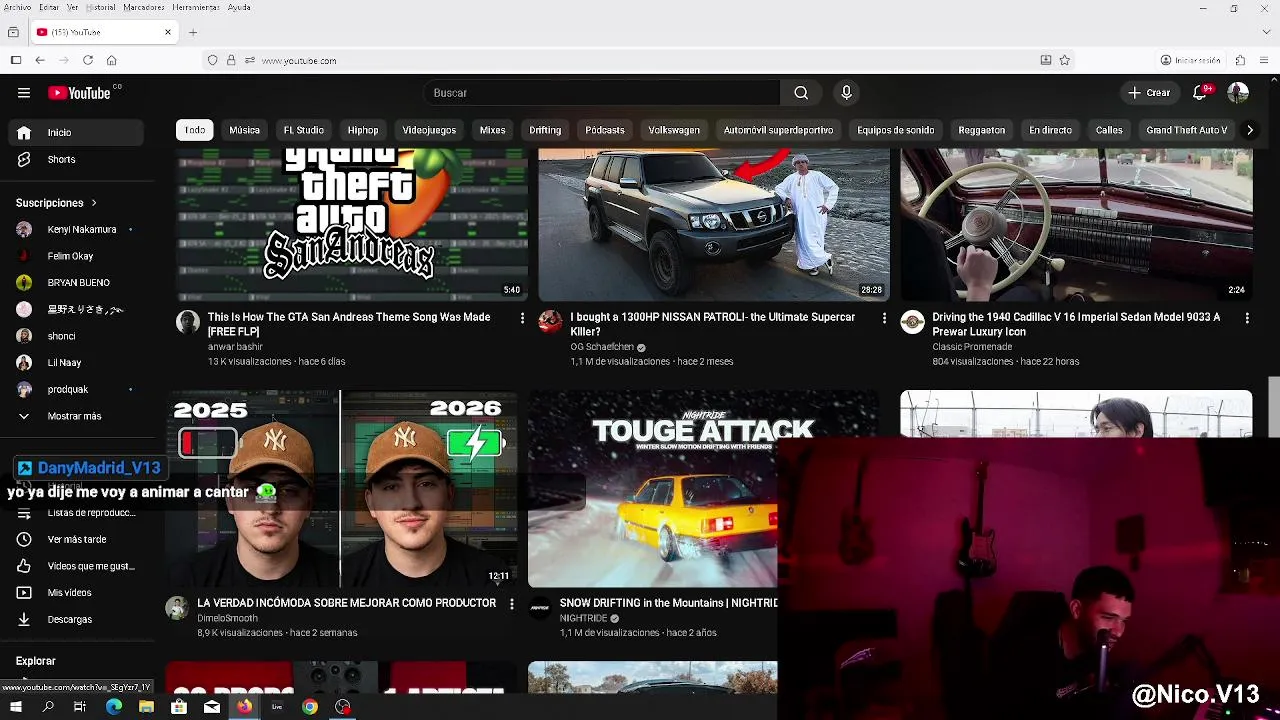Open the YouTube hamburger guide menu
This screenshot has width=1280, height=720.
tap(24, 93)
